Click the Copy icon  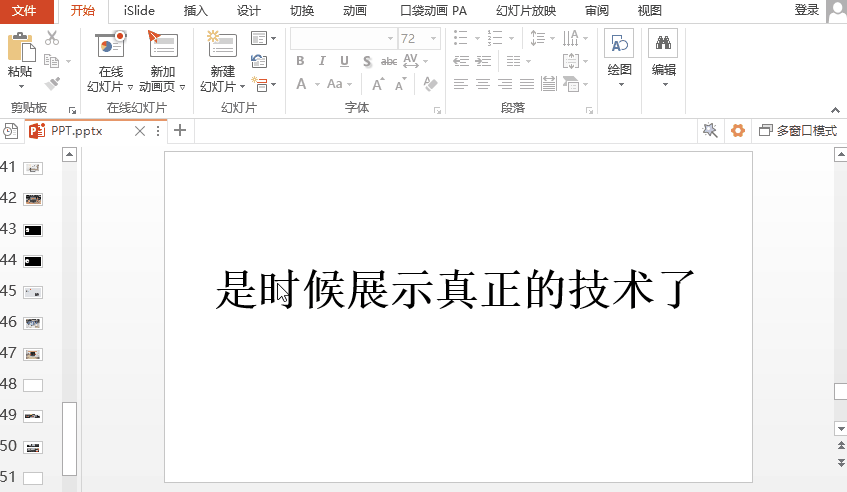51,60
